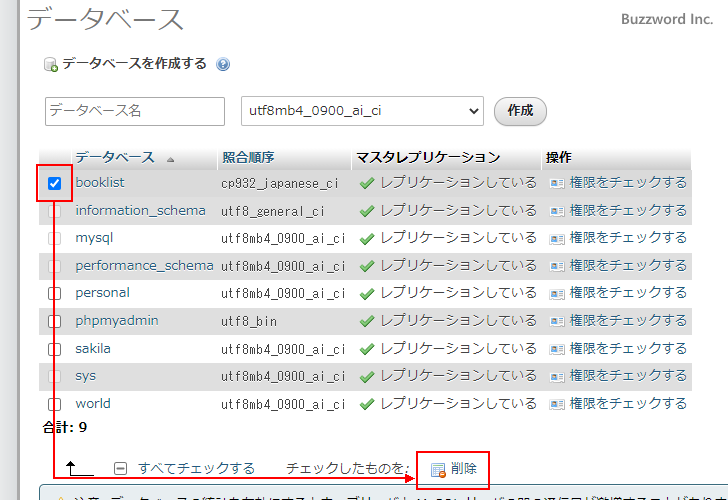Viewport: 728px width, 500px height.
Task: Check the phpmyadmin database checkbox
Action: coord(54,321)
